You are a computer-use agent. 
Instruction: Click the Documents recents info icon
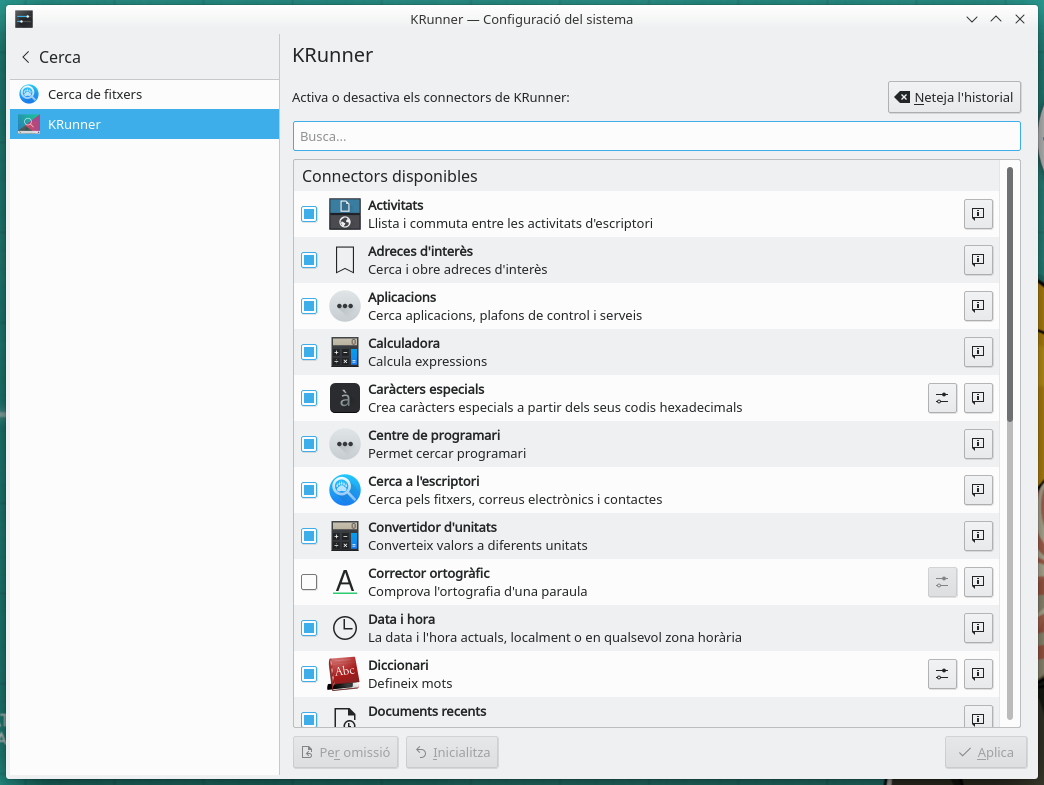(x=978, y=718)
